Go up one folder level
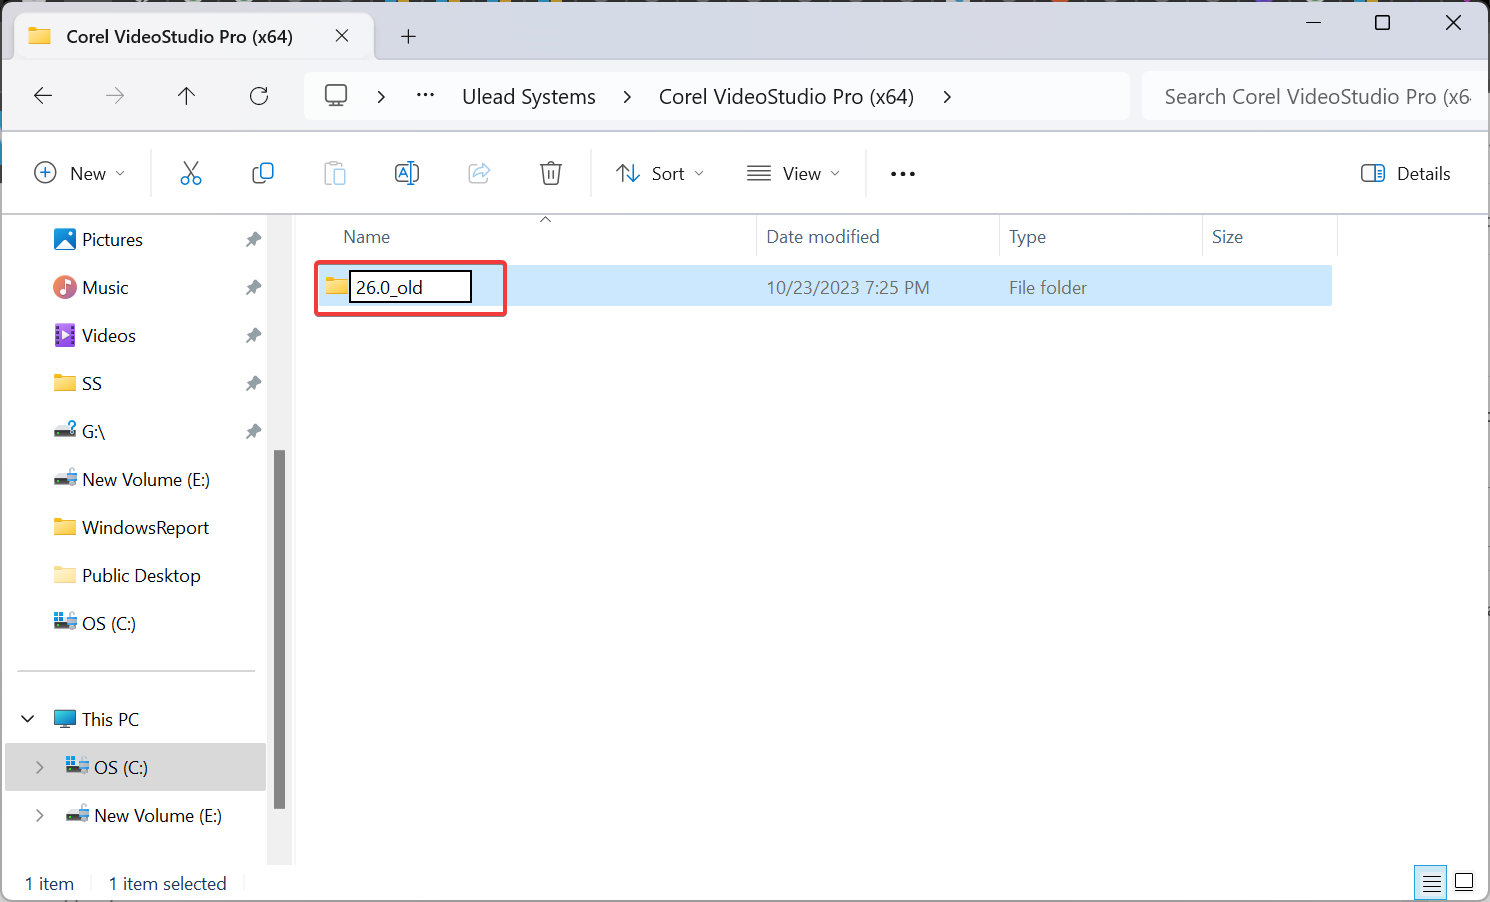 pyautogui.click(x=186, y=96)
